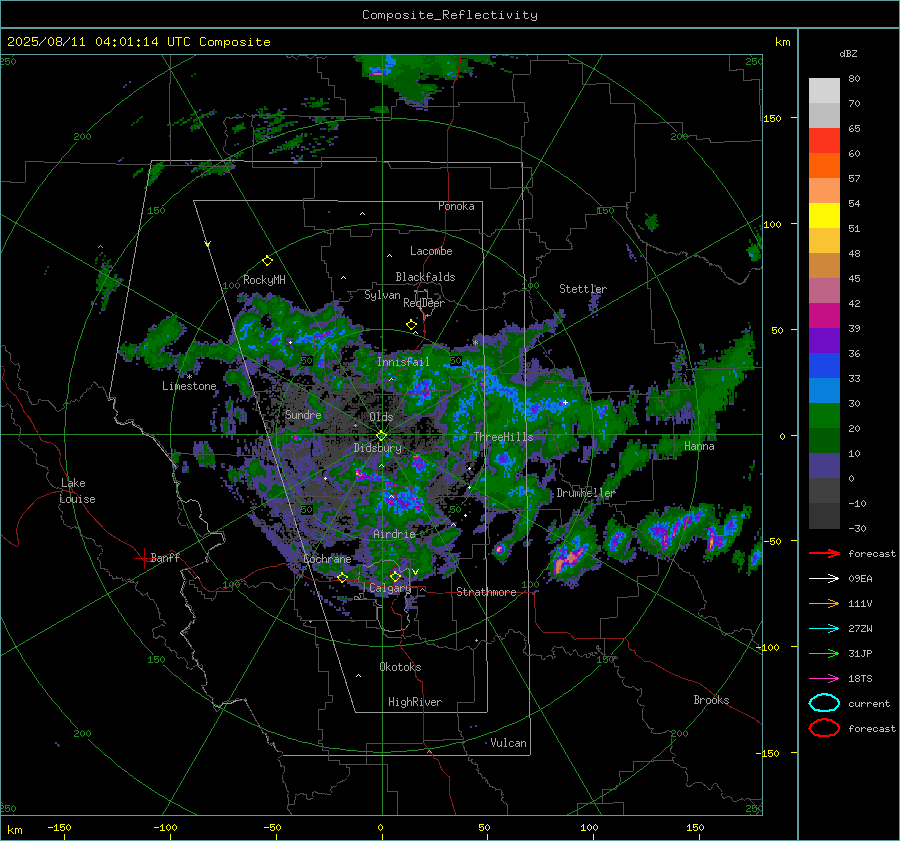Click the HighRiver city label
The height and width of the screenshot is (841, 900).
(x=415, y=702)
